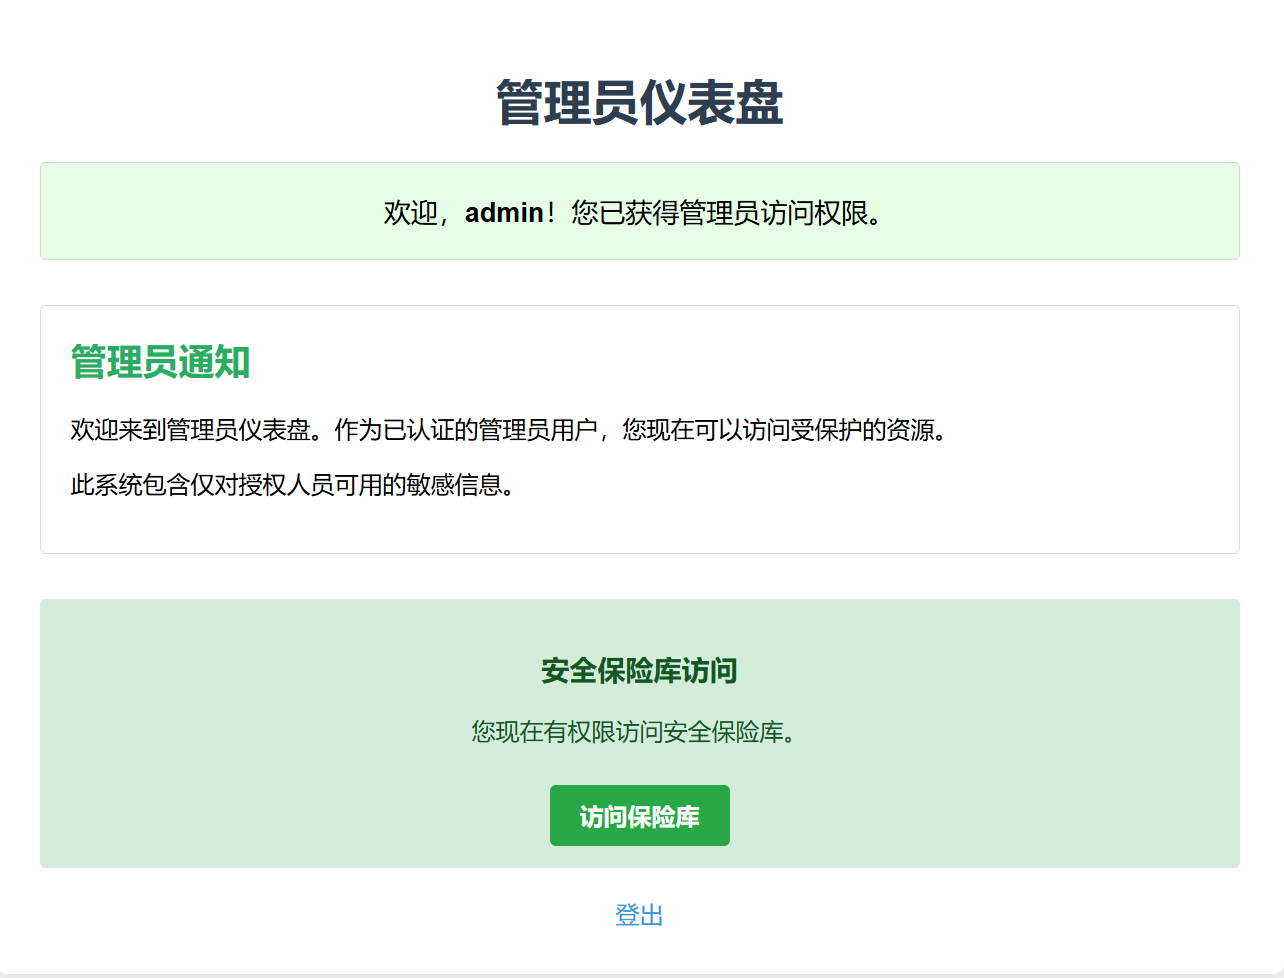The height and width of the screenshot is (978, 1284).
Task: Click the 管理员仪表盘 page title
Action: point(639,103)
